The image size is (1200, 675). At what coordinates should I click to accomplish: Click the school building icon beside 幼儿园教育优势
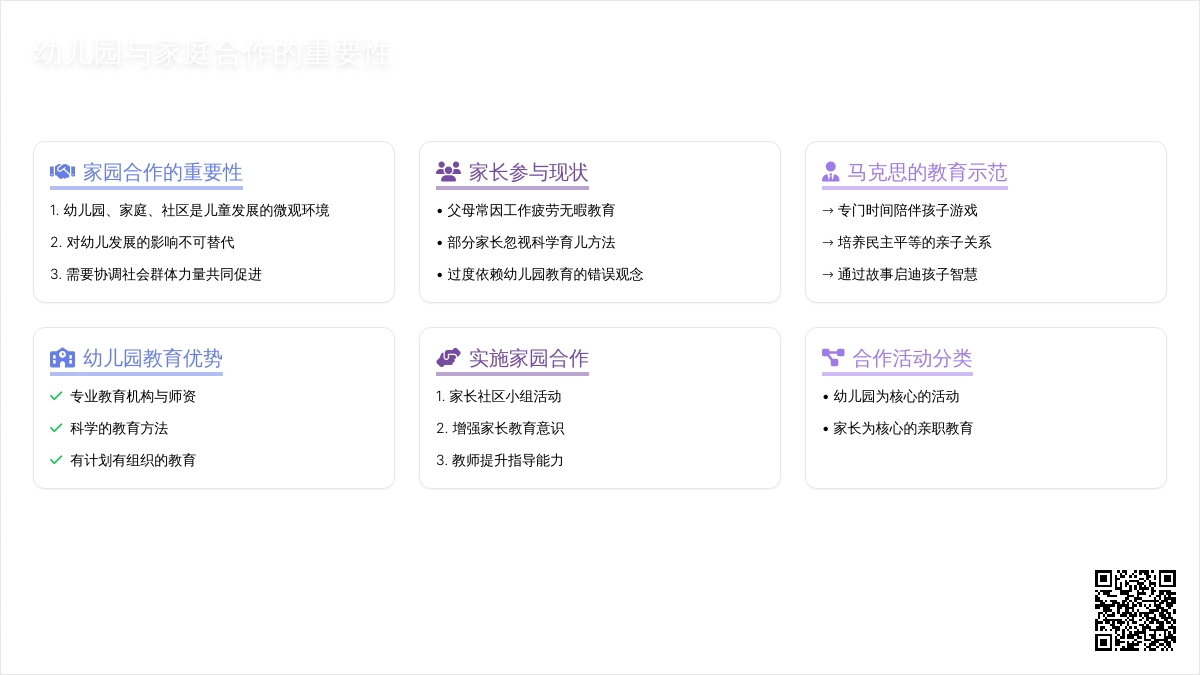pyautogui.click(x=62, y=358)
